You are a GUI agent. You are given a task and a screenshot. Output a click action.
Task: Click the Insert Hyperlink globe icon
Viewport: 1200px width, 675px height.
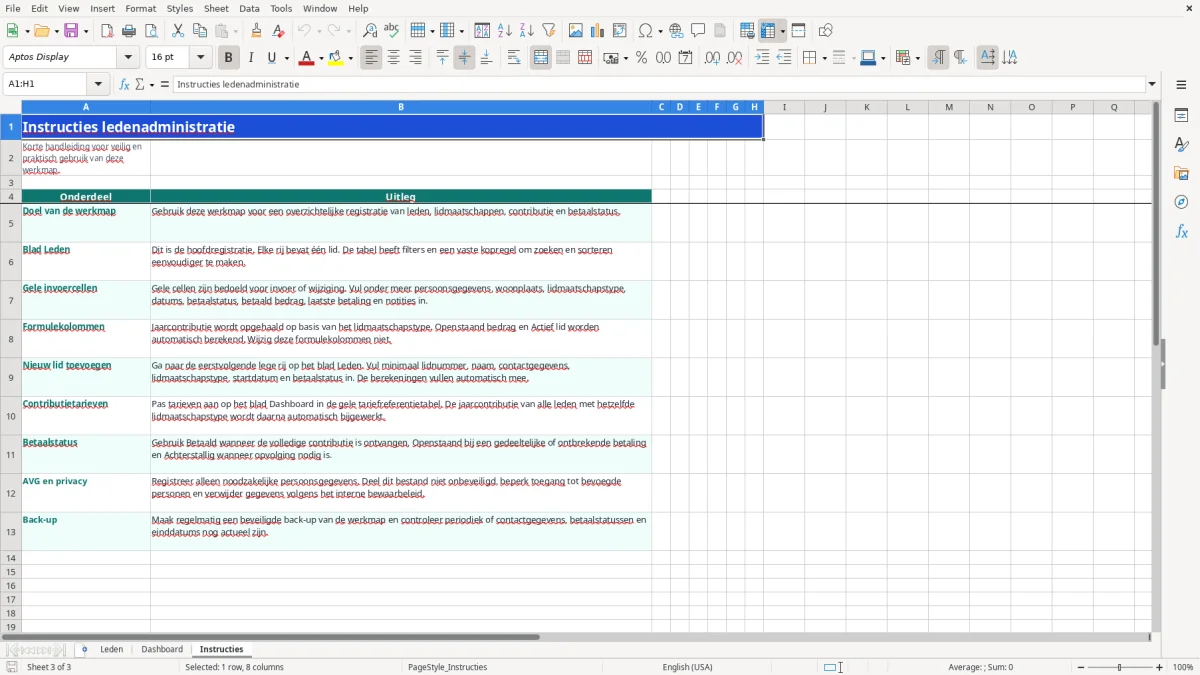coord(676,31)
